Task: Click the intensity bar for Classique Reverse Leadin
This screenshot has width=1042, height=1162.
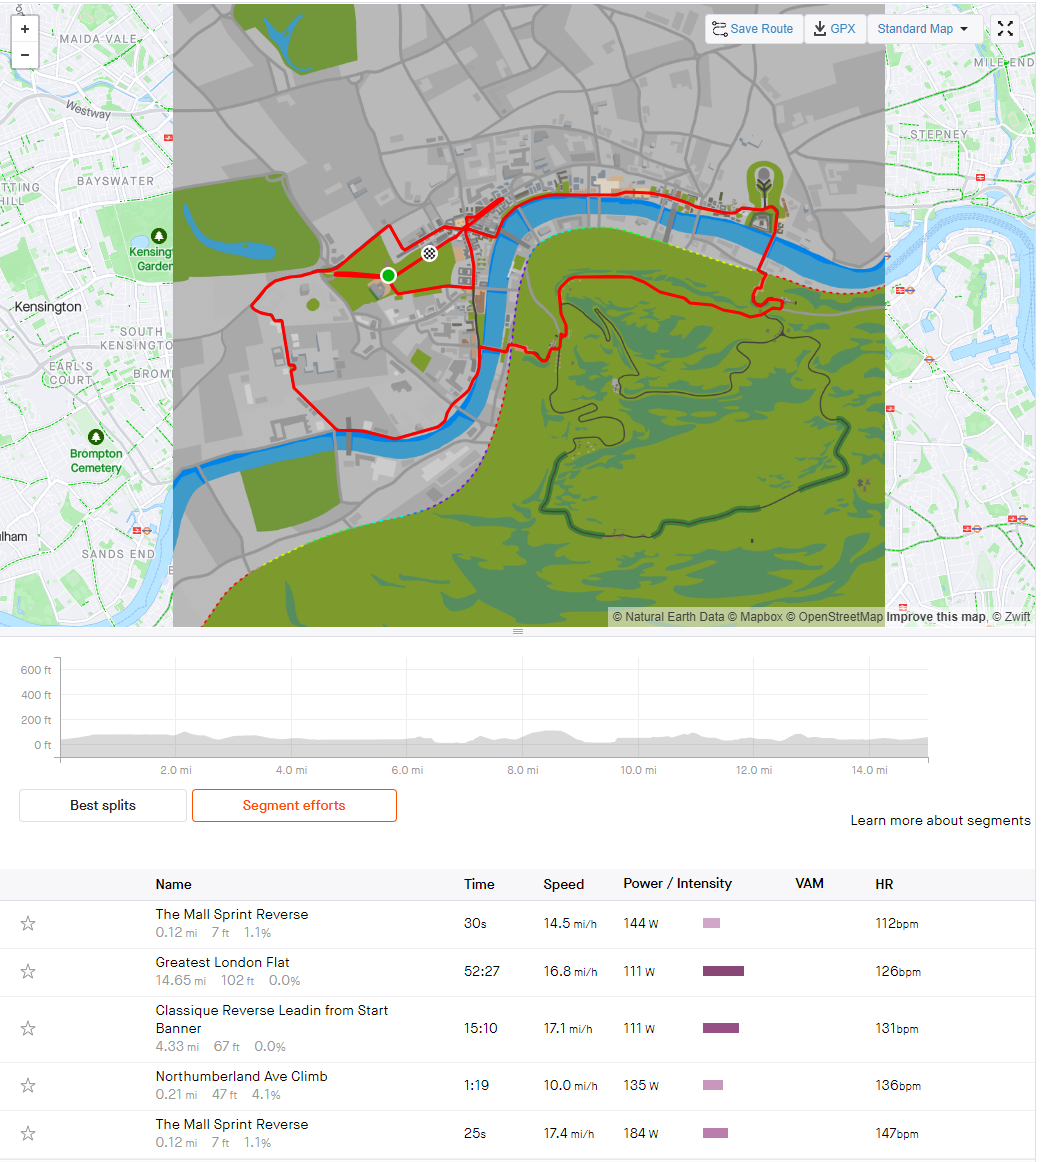Action: click(x=721, y=1029)
